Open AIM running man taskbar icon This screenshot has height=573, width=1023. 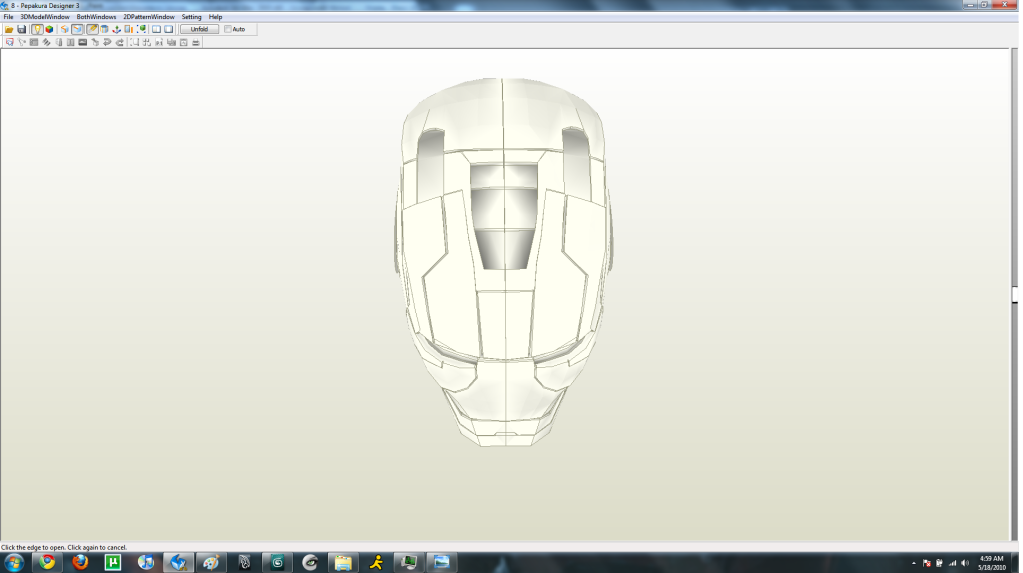coord(376,562)
